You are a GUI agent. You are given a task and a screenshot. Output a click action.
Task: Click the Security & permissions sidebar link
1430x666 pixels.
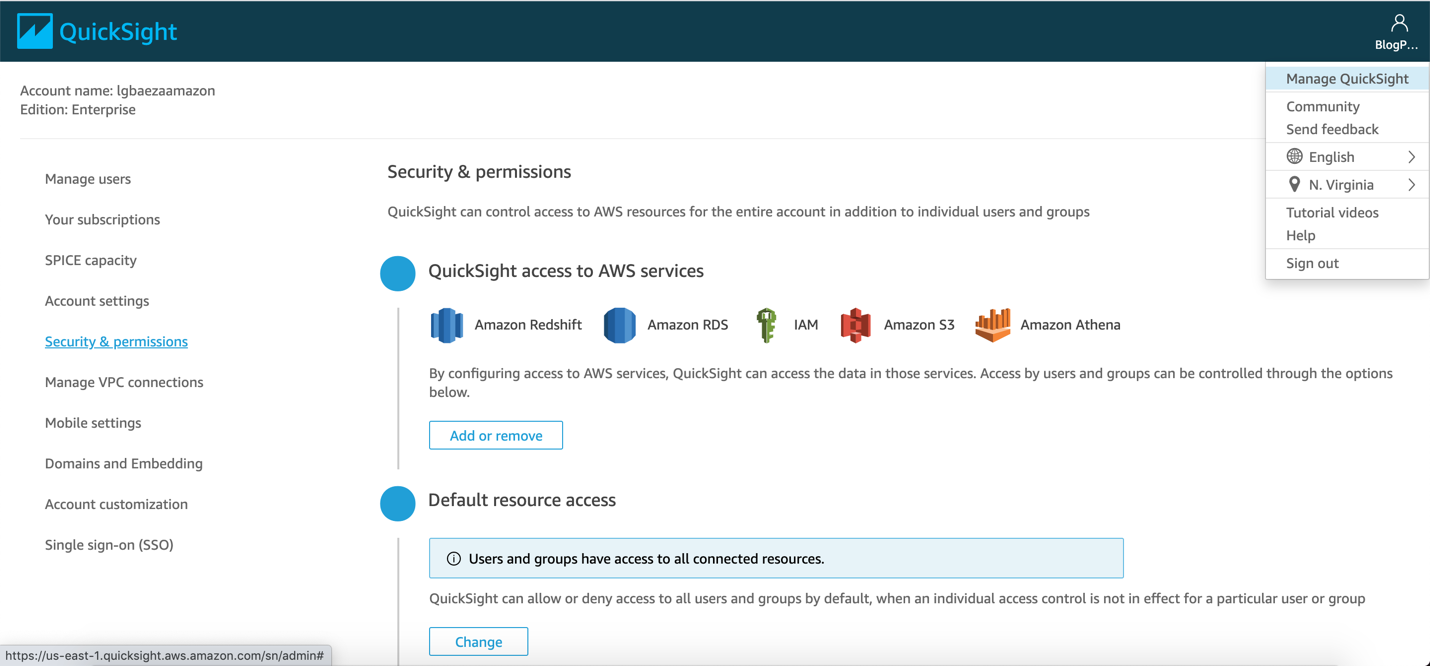(x=116, y=341)
